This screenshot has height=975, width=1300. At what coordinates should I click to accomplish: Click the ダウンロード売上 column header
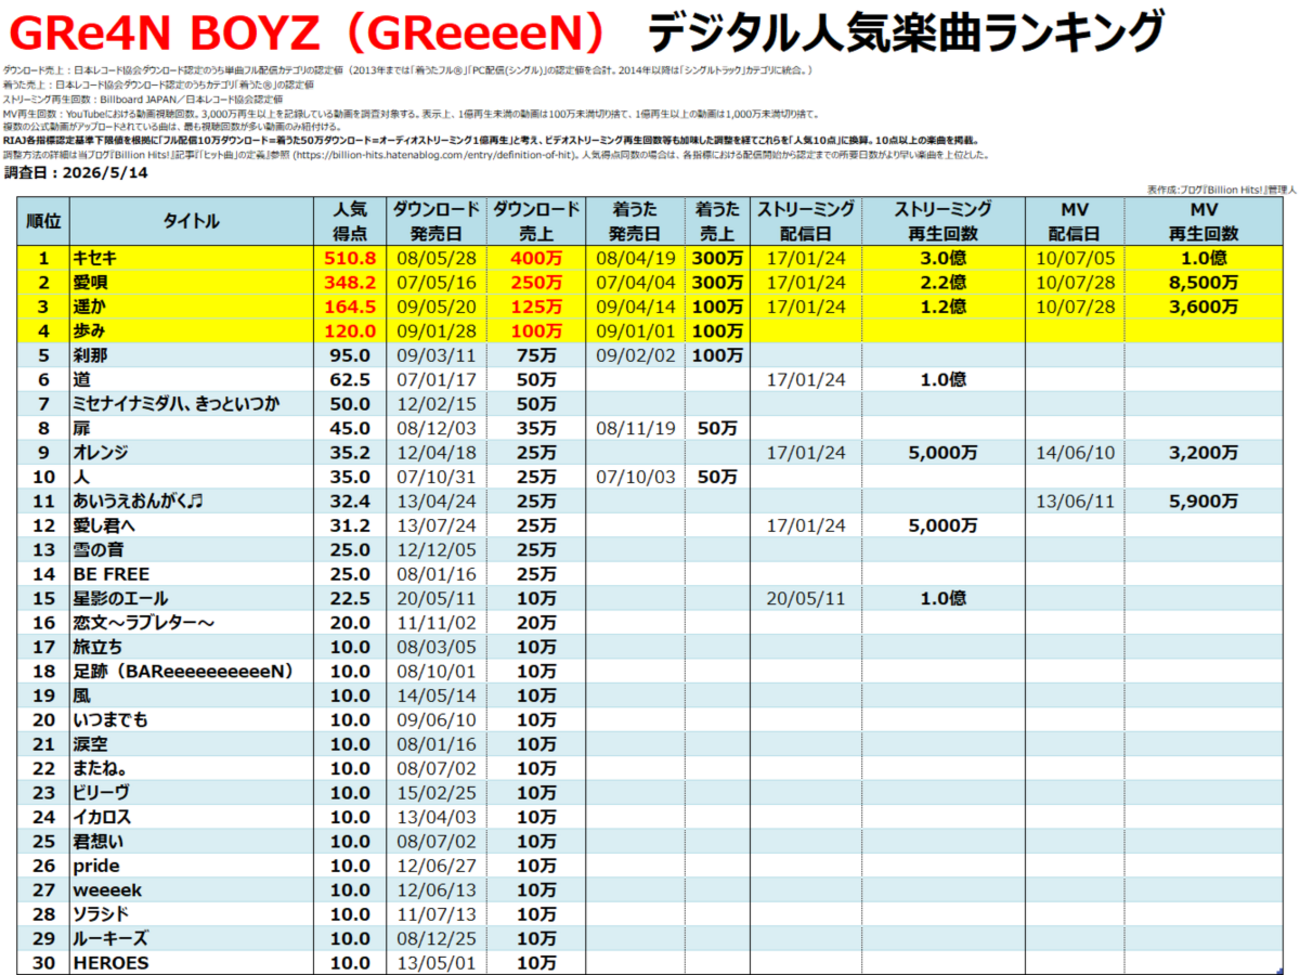pos(536,221)
